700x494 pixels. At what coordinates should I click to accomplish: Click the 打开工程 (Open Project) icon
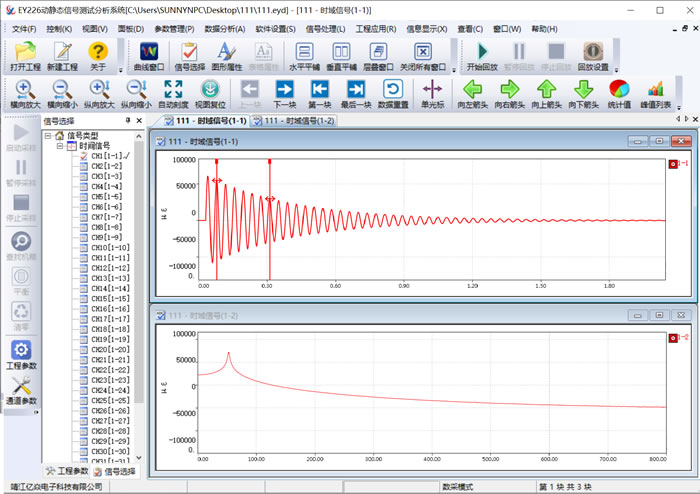[x=26, y=51]
